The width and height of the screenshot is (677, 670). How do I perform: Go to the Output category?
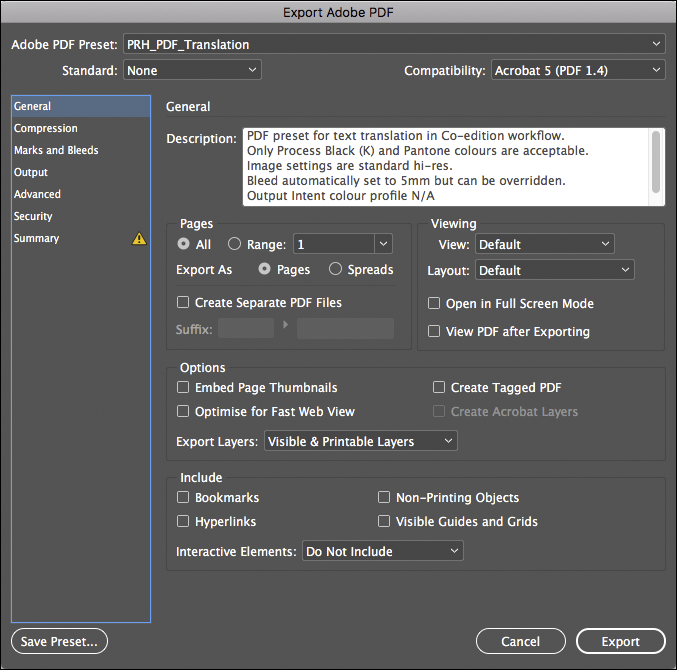81,172
